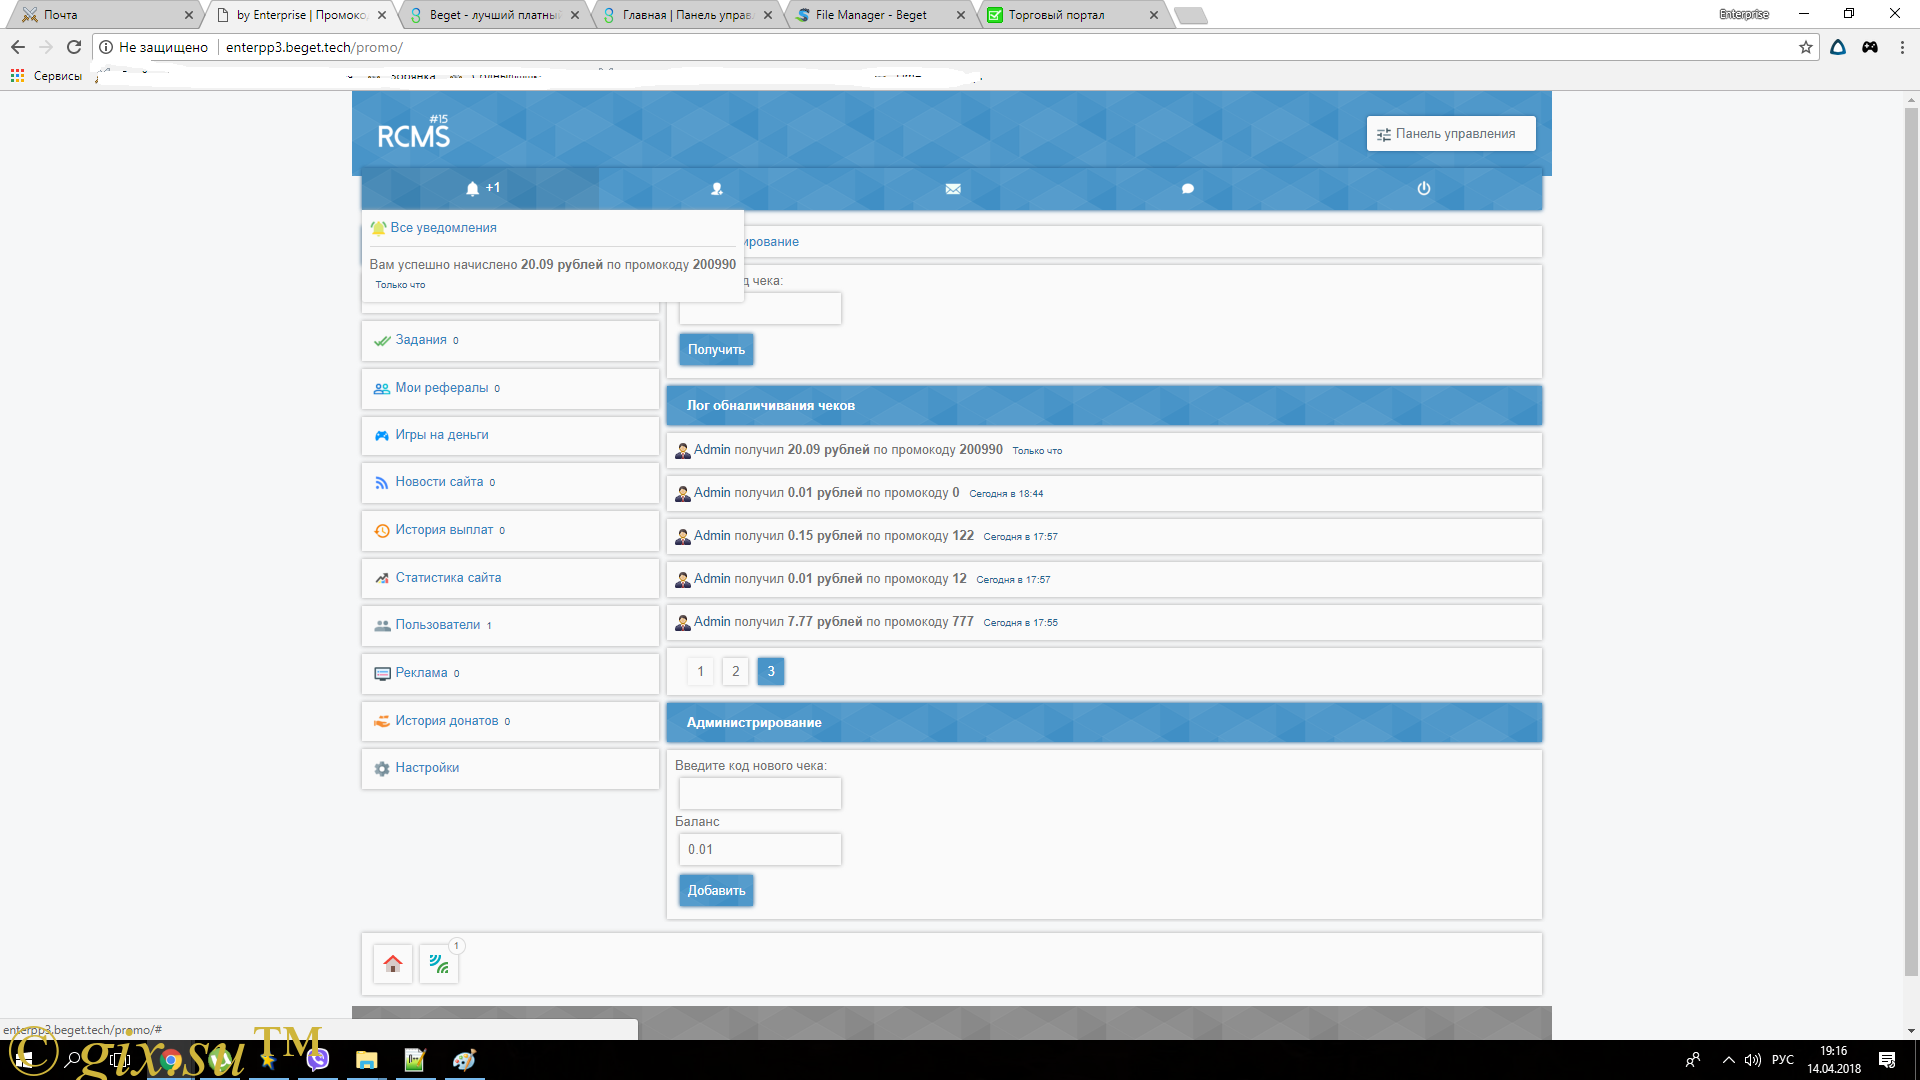Open the Chrome menu with three dots
The image size is (1920, 1080).
pos(1902,47)
